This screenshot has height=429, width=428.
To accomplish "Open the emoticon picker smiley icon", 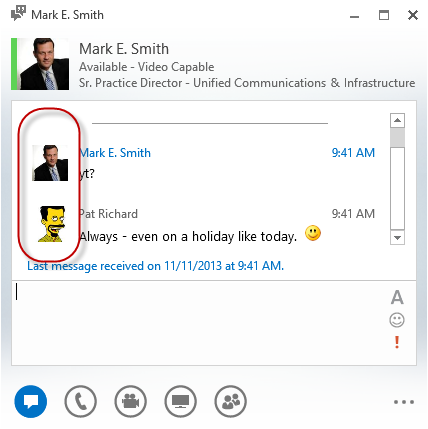I will (x=397, y=320).
